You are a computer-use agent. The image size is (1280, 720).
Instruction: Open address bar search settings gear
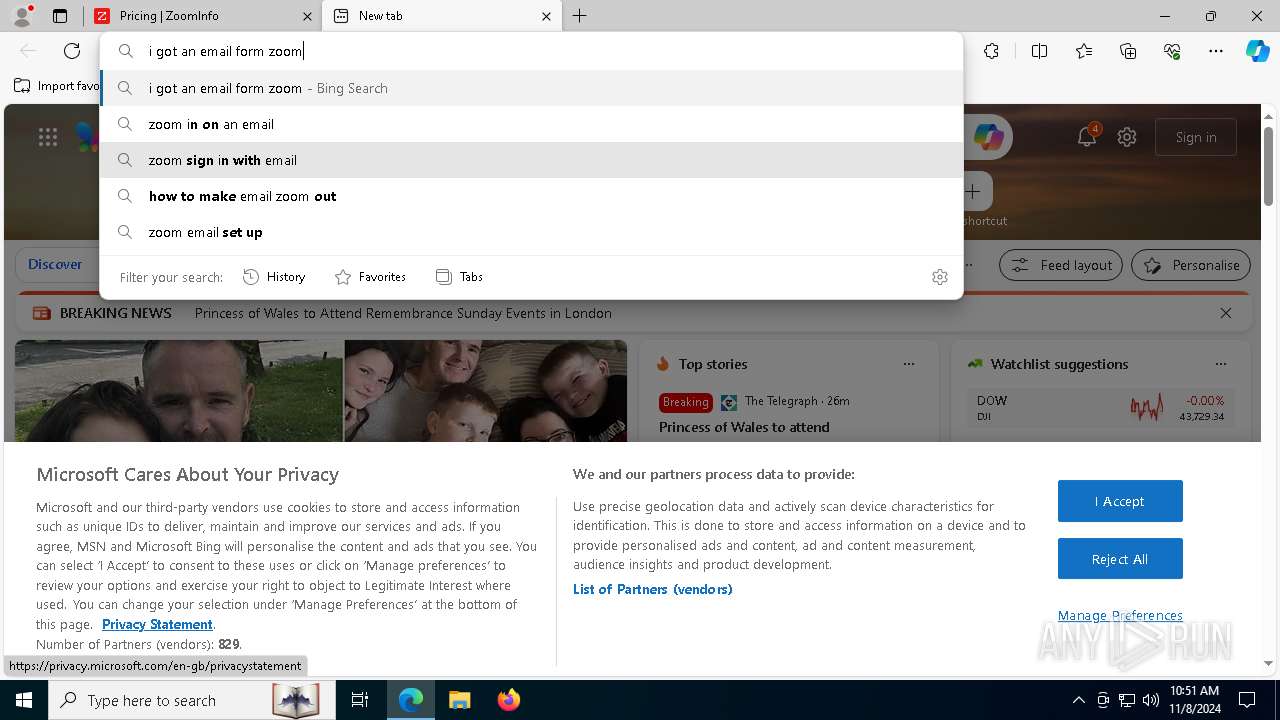tap(940, 277)
